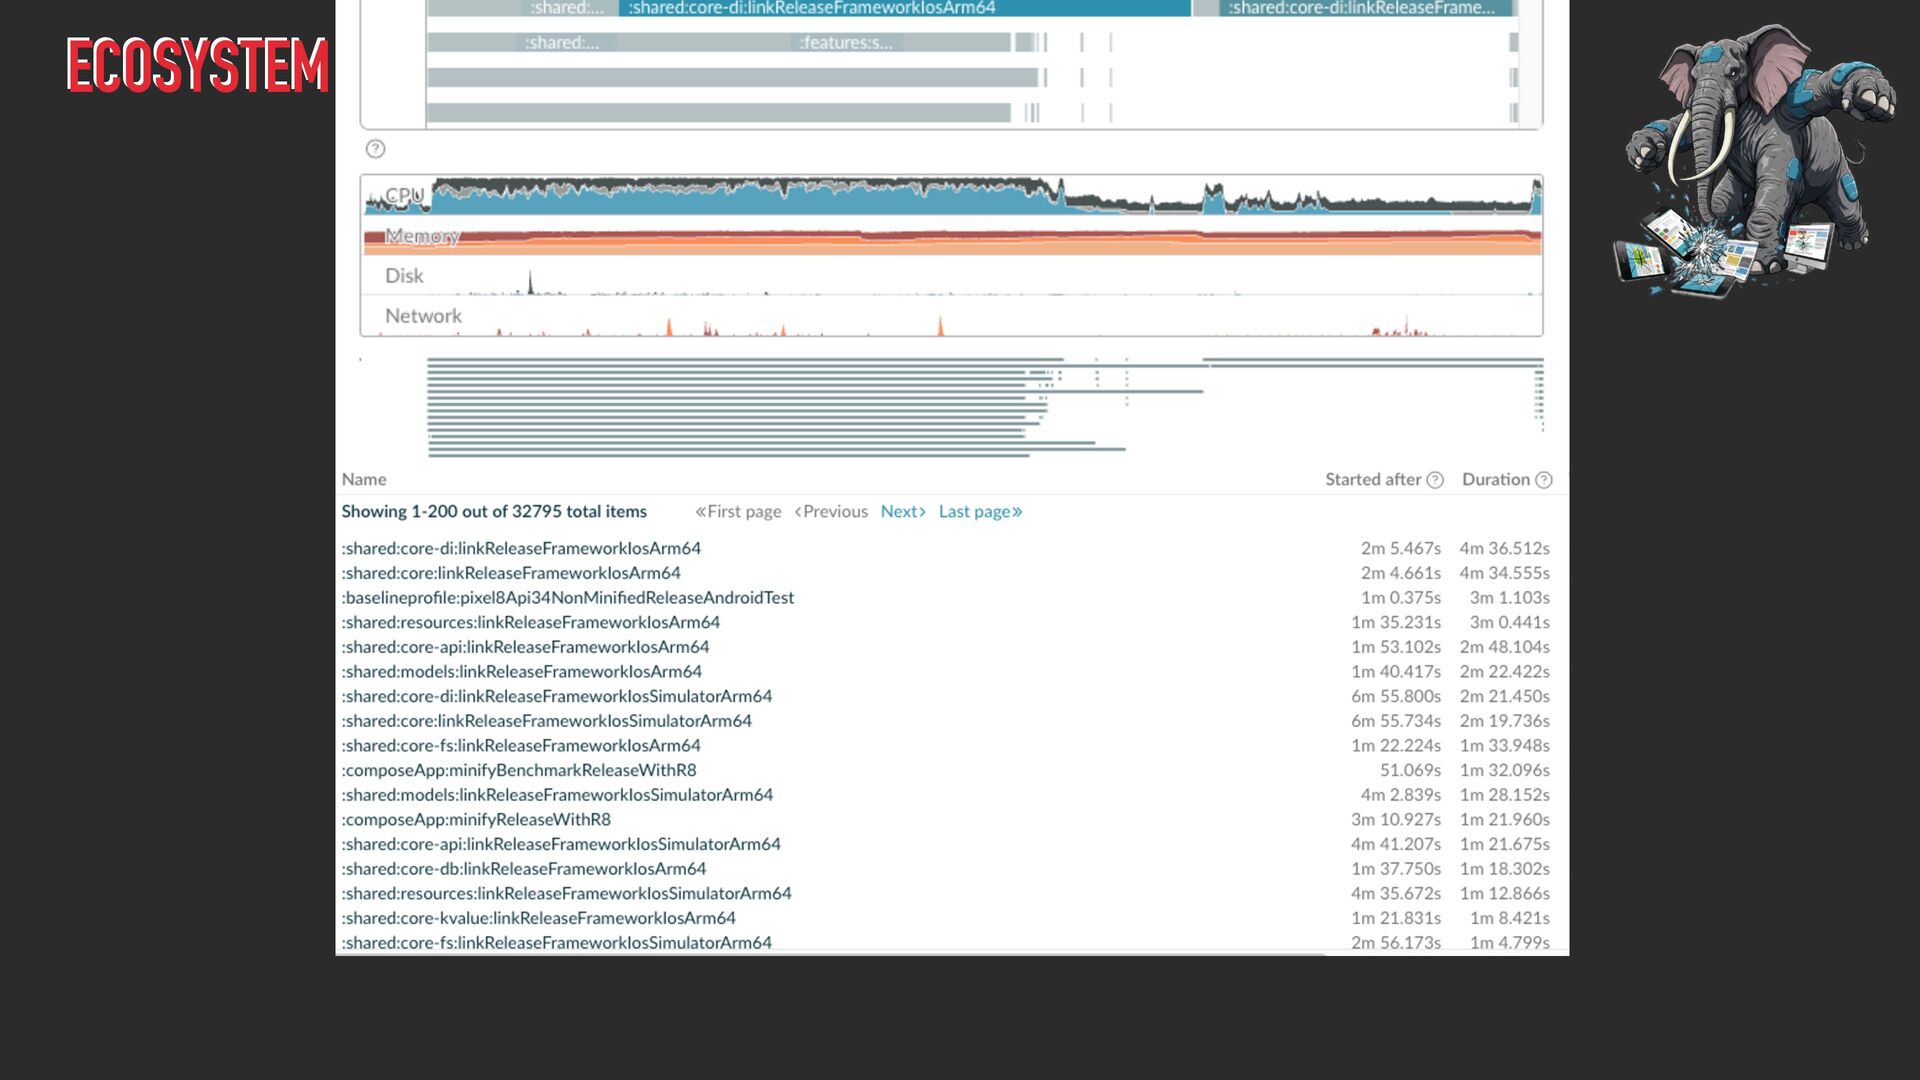This screenshot has width=1920, height=1080.
Task: Click the Previous page navigation link
Action: coord(831,512)
